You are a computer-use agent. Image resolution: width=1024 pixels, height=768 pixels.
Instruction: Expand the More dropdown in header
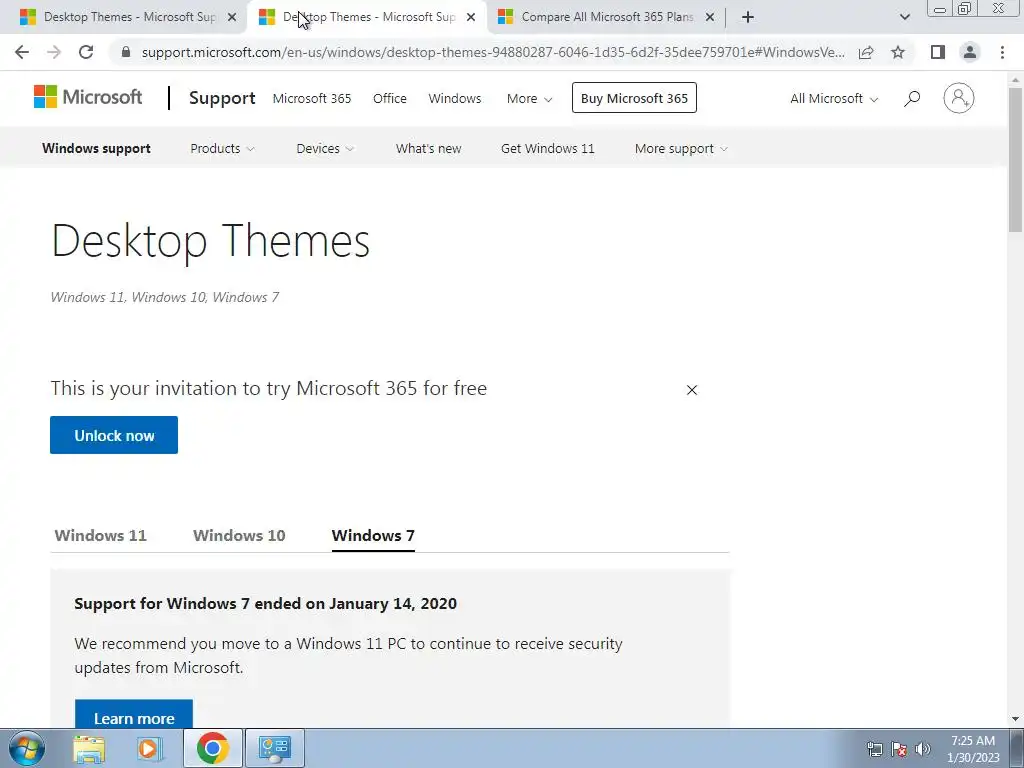[x=530, y=99]
